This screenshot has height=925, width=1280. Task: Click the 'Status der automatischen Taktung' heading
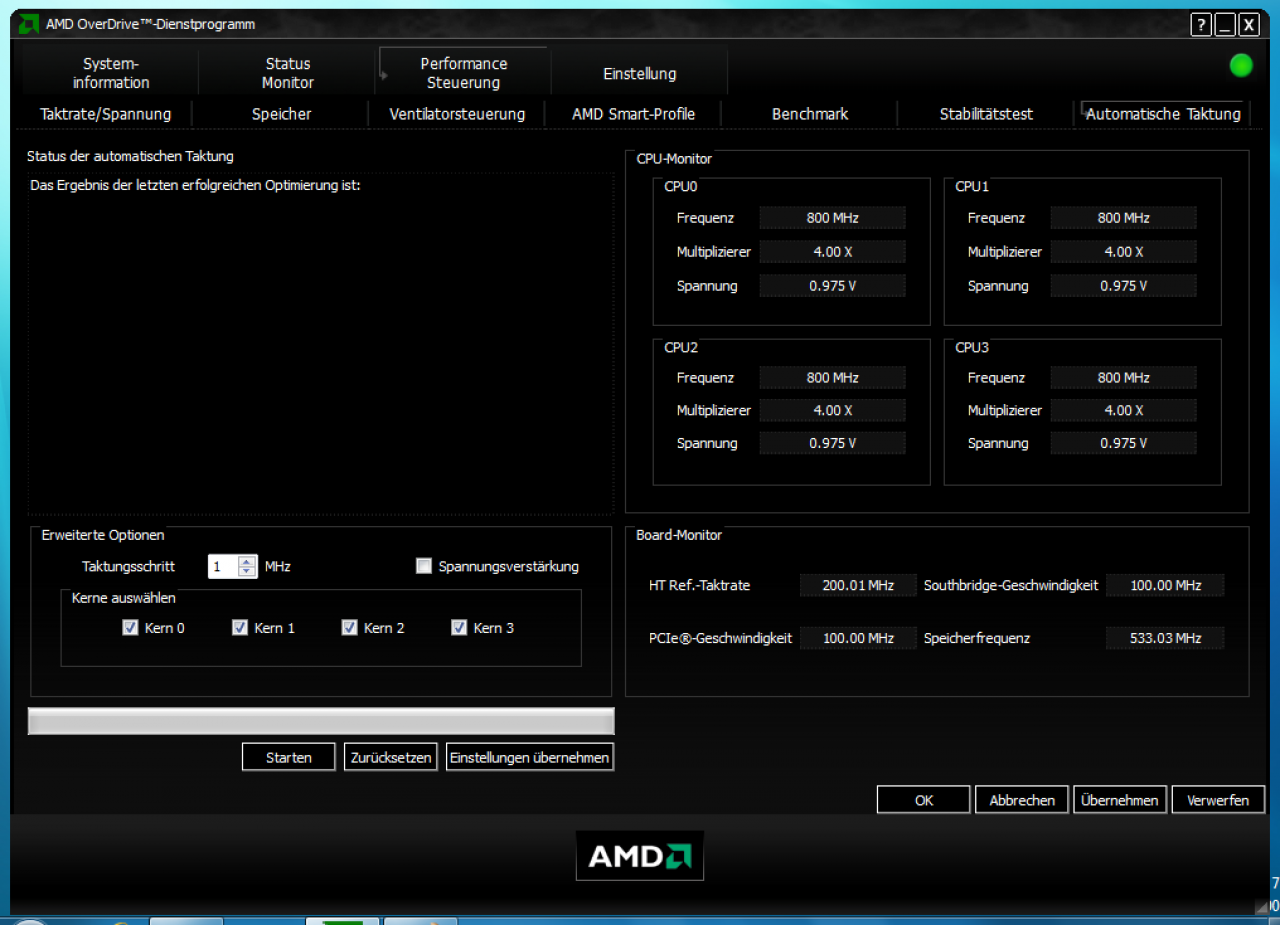pyautogui.click(x=130, y=157)
